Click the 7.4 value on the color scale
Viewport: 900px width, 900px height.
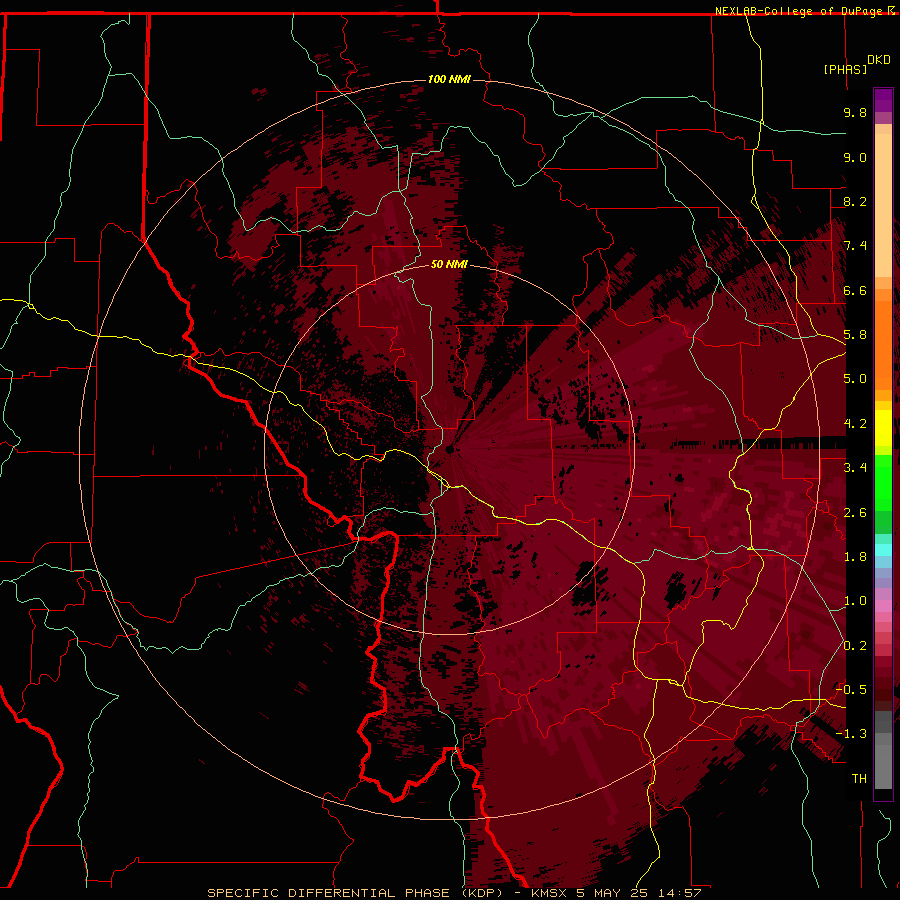click(855, 246)
